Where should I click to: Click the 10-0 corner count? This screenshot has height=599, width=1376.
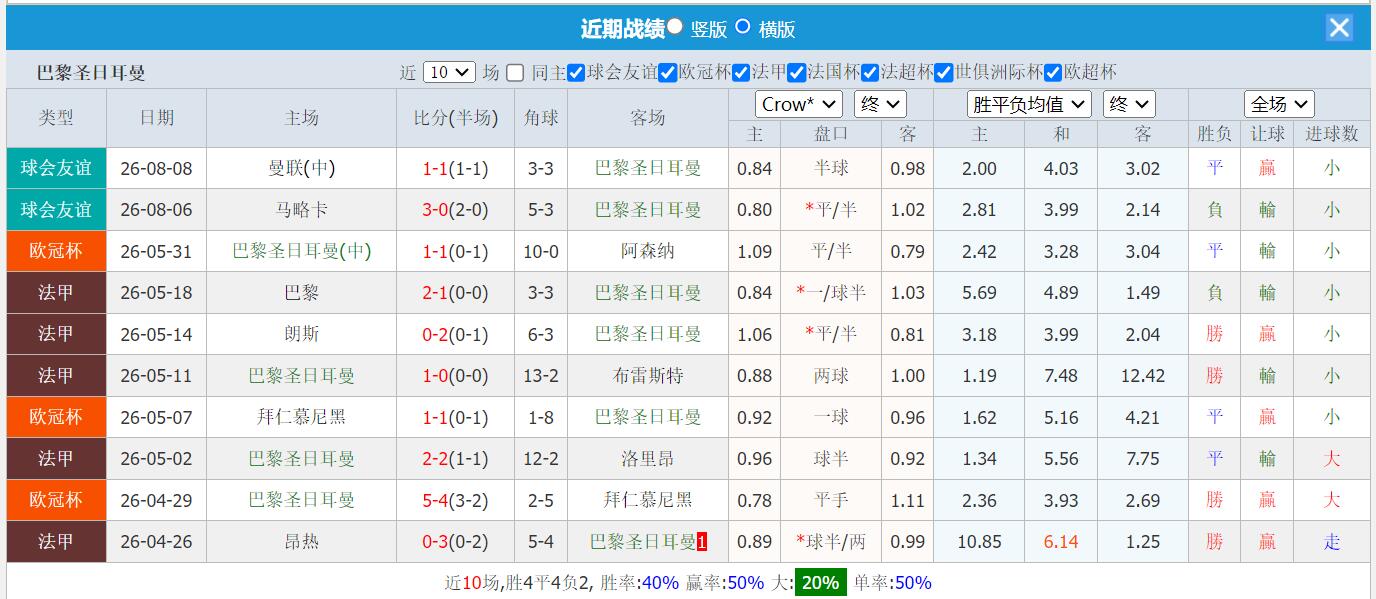pyautogui.click(x=541, y=251)
